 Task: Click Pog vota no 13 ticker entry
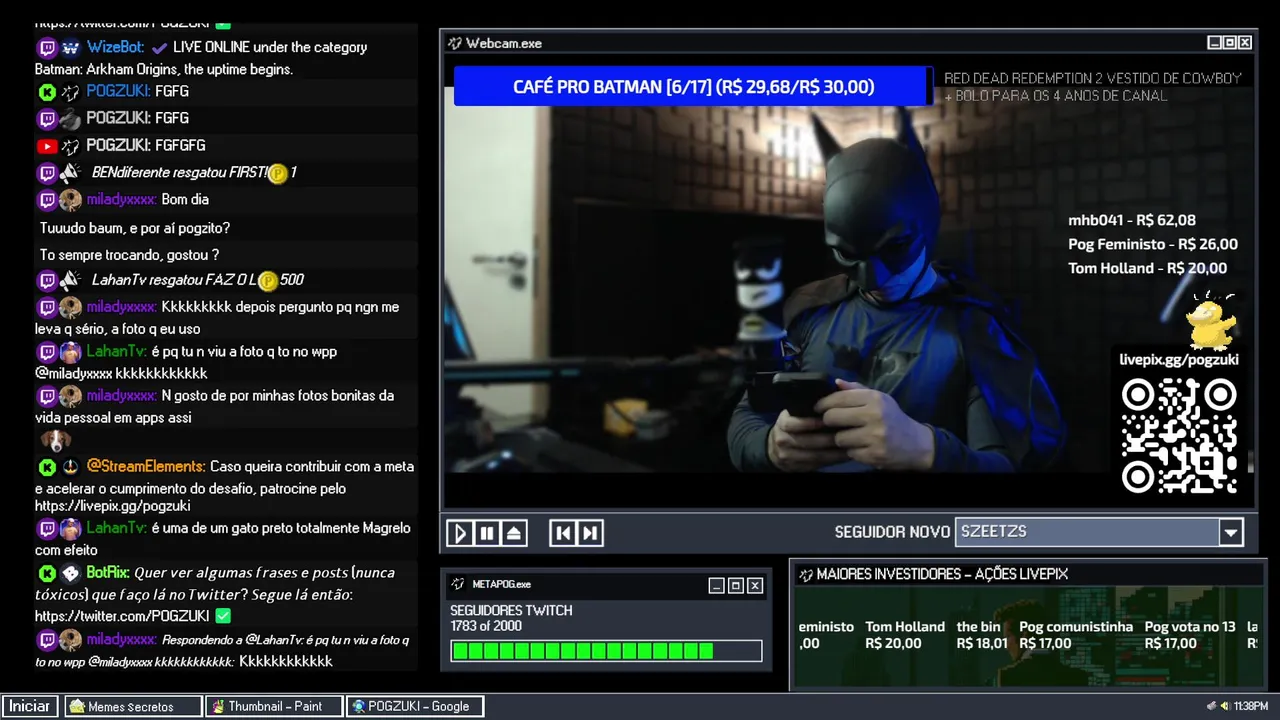point(1190,635)
